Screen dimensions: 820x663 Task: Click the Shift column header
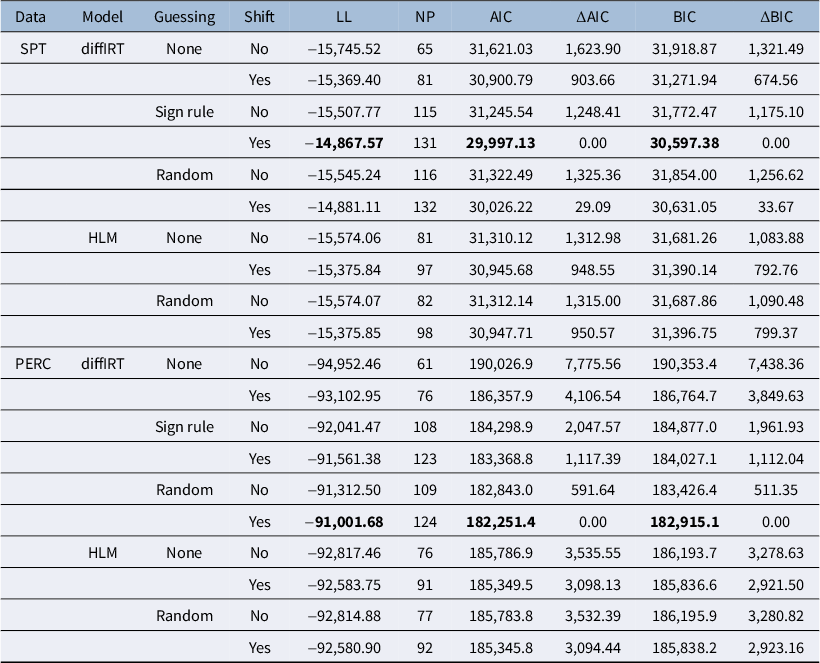click(259, 17)
